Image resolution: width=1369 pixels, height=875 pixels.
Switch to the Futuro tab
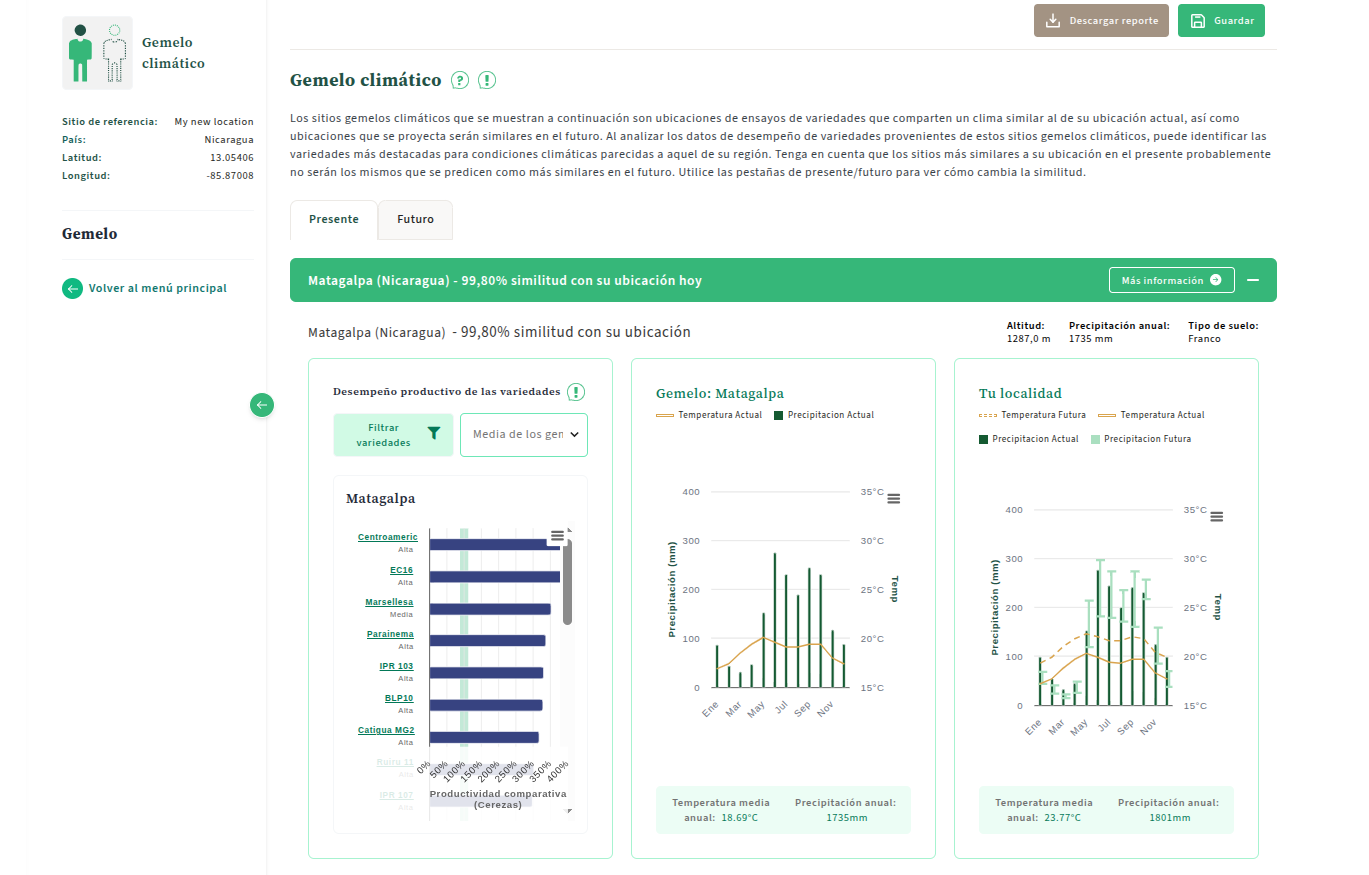pyautogui.click(x=415, y=220)
